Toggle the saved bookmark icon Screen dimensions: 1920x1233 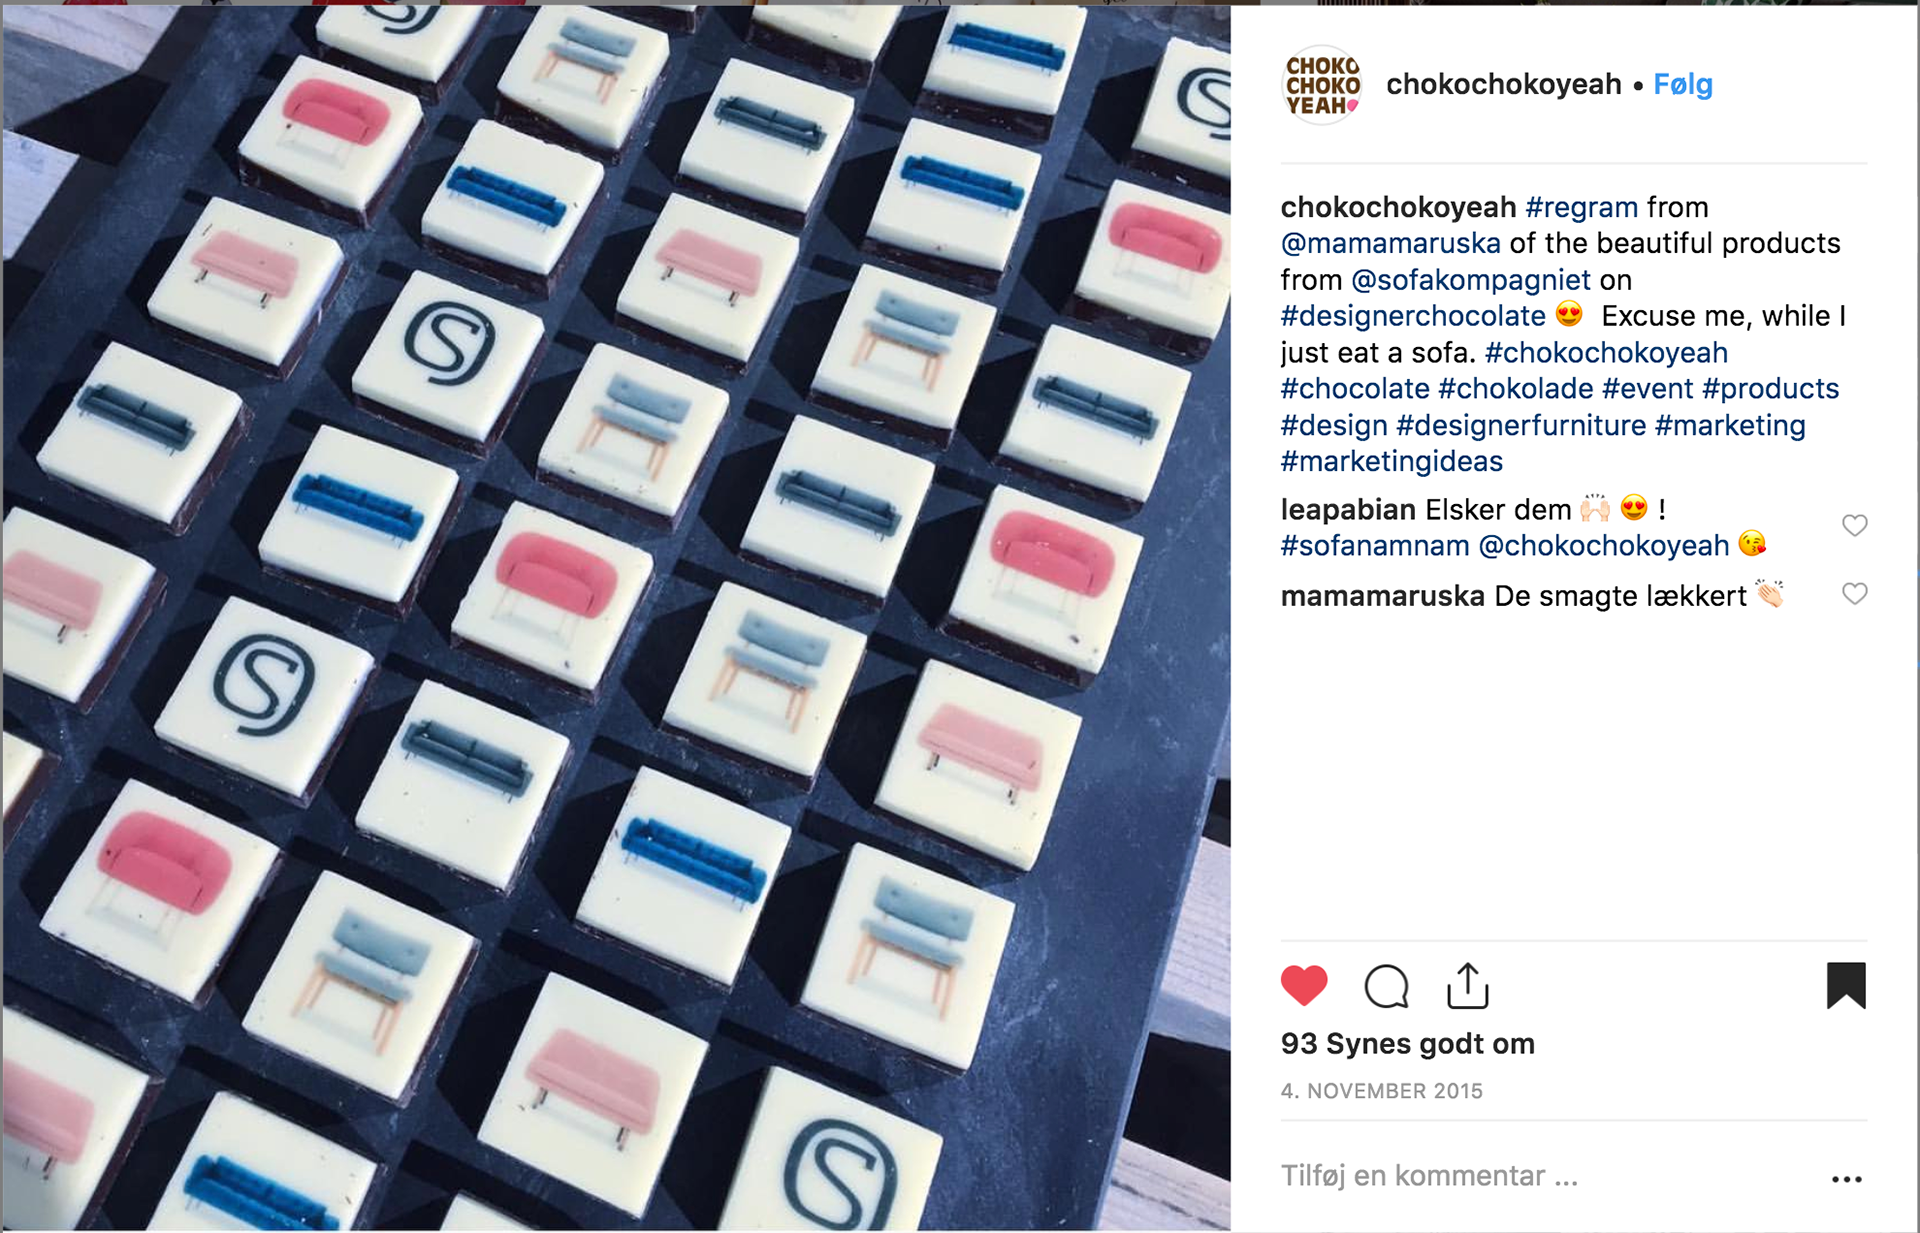coord(1846,986)
